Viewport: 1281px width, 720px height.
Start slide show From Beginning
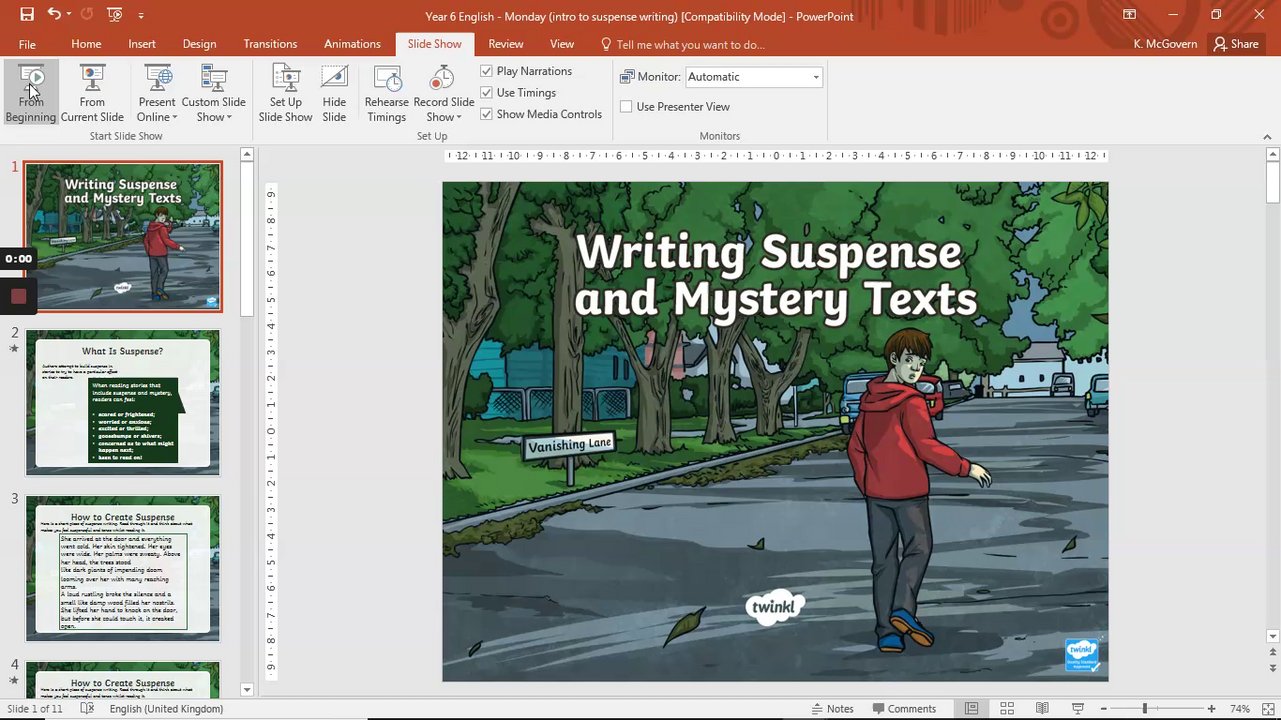click(x=31, y=94)
